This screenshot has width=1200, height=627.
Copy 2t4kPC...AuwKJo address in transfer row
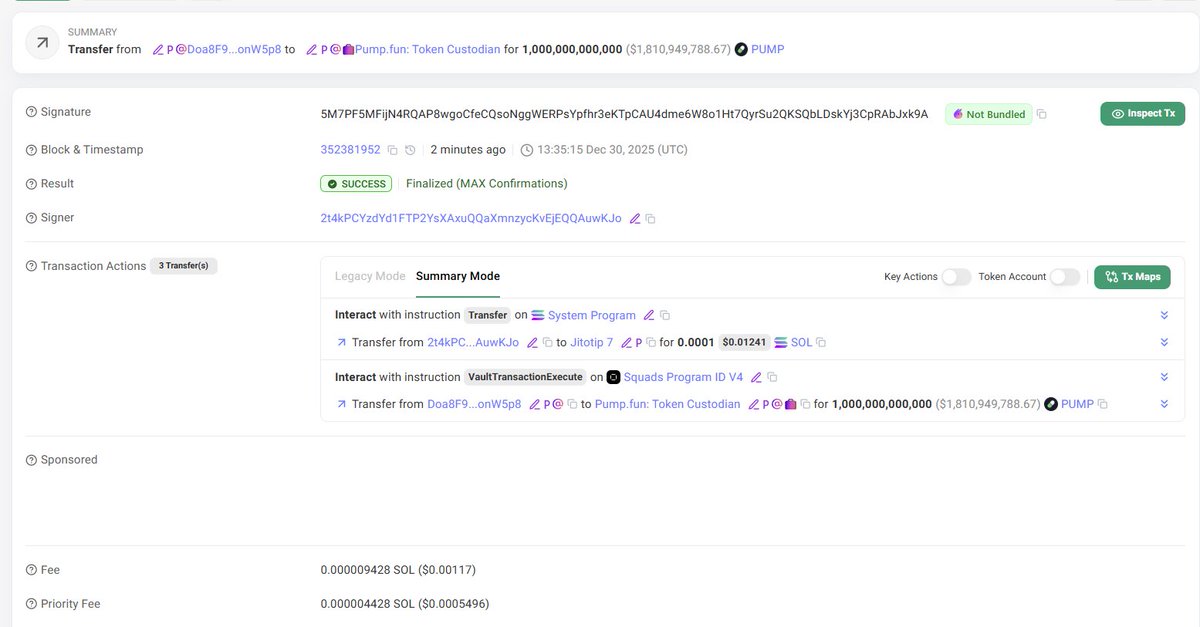[x=547, y=342]
